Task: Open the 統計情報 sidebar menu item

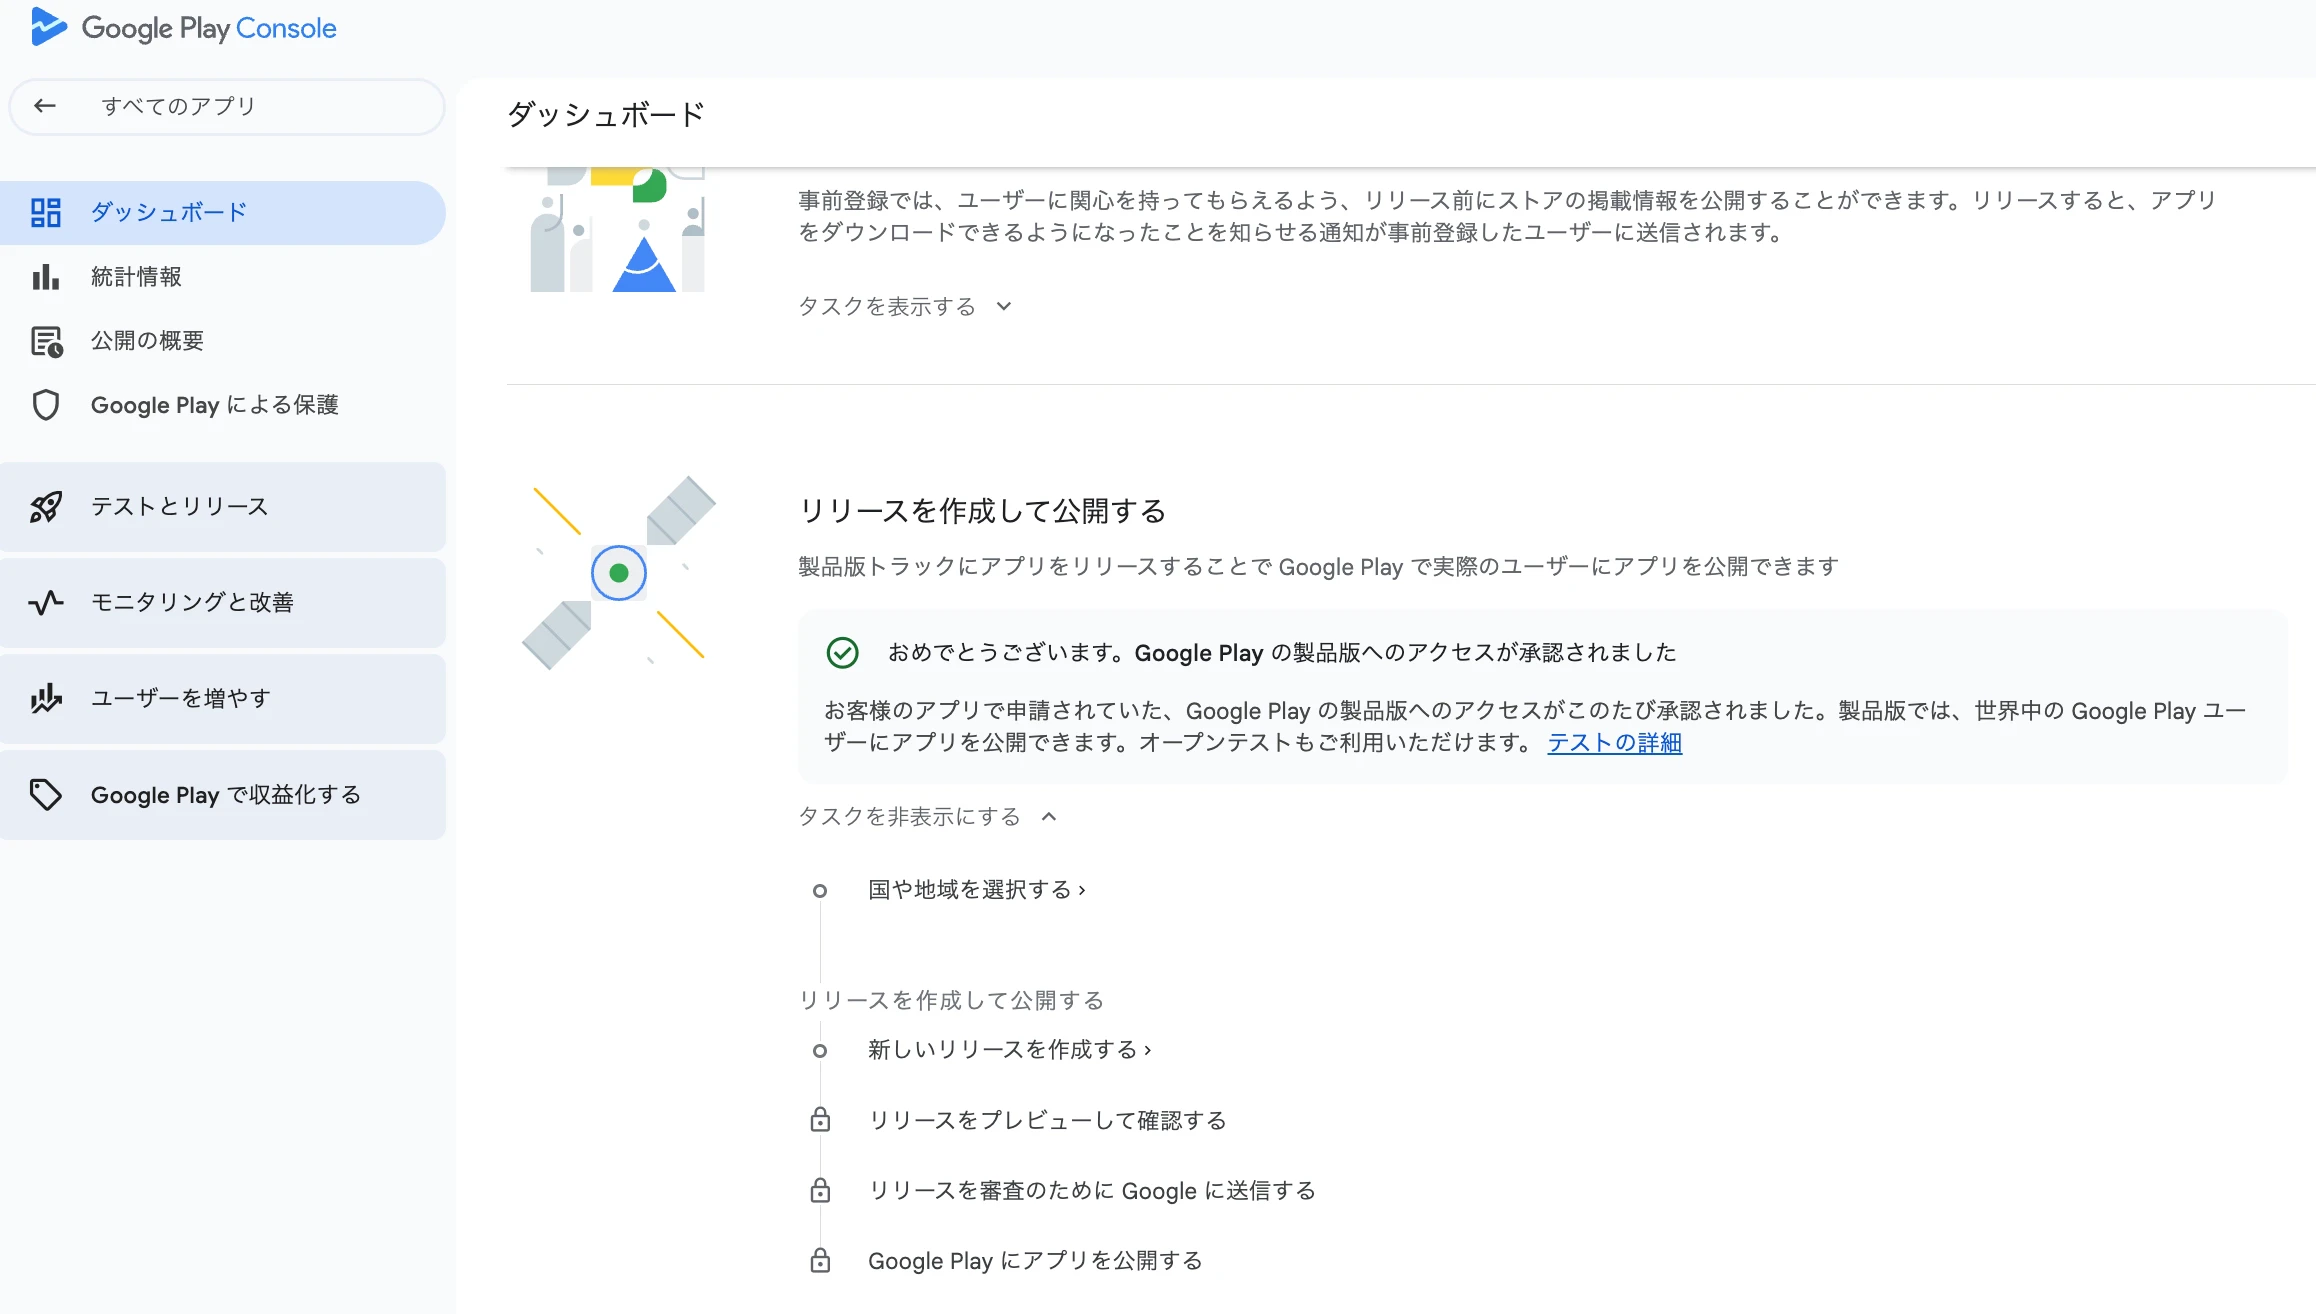Action: coord(223,277)
